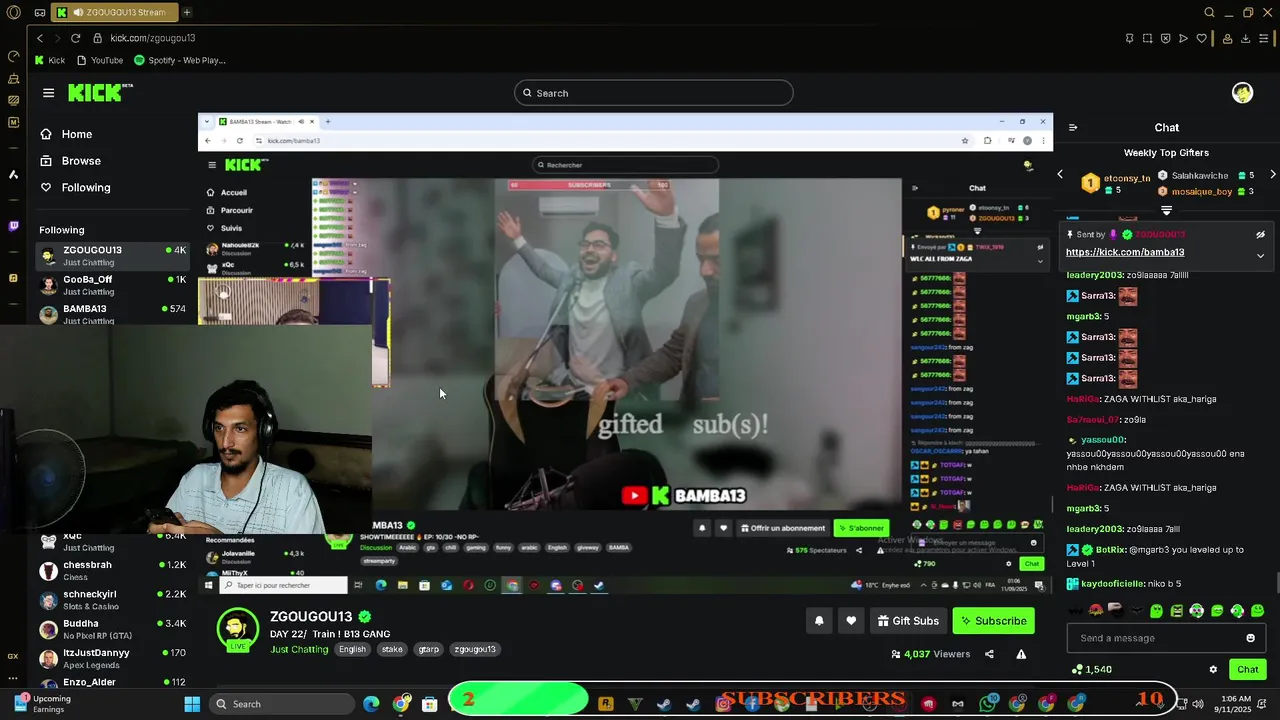
Task: Hide the pinned message with eye icon
Action: click(1260, 235)
